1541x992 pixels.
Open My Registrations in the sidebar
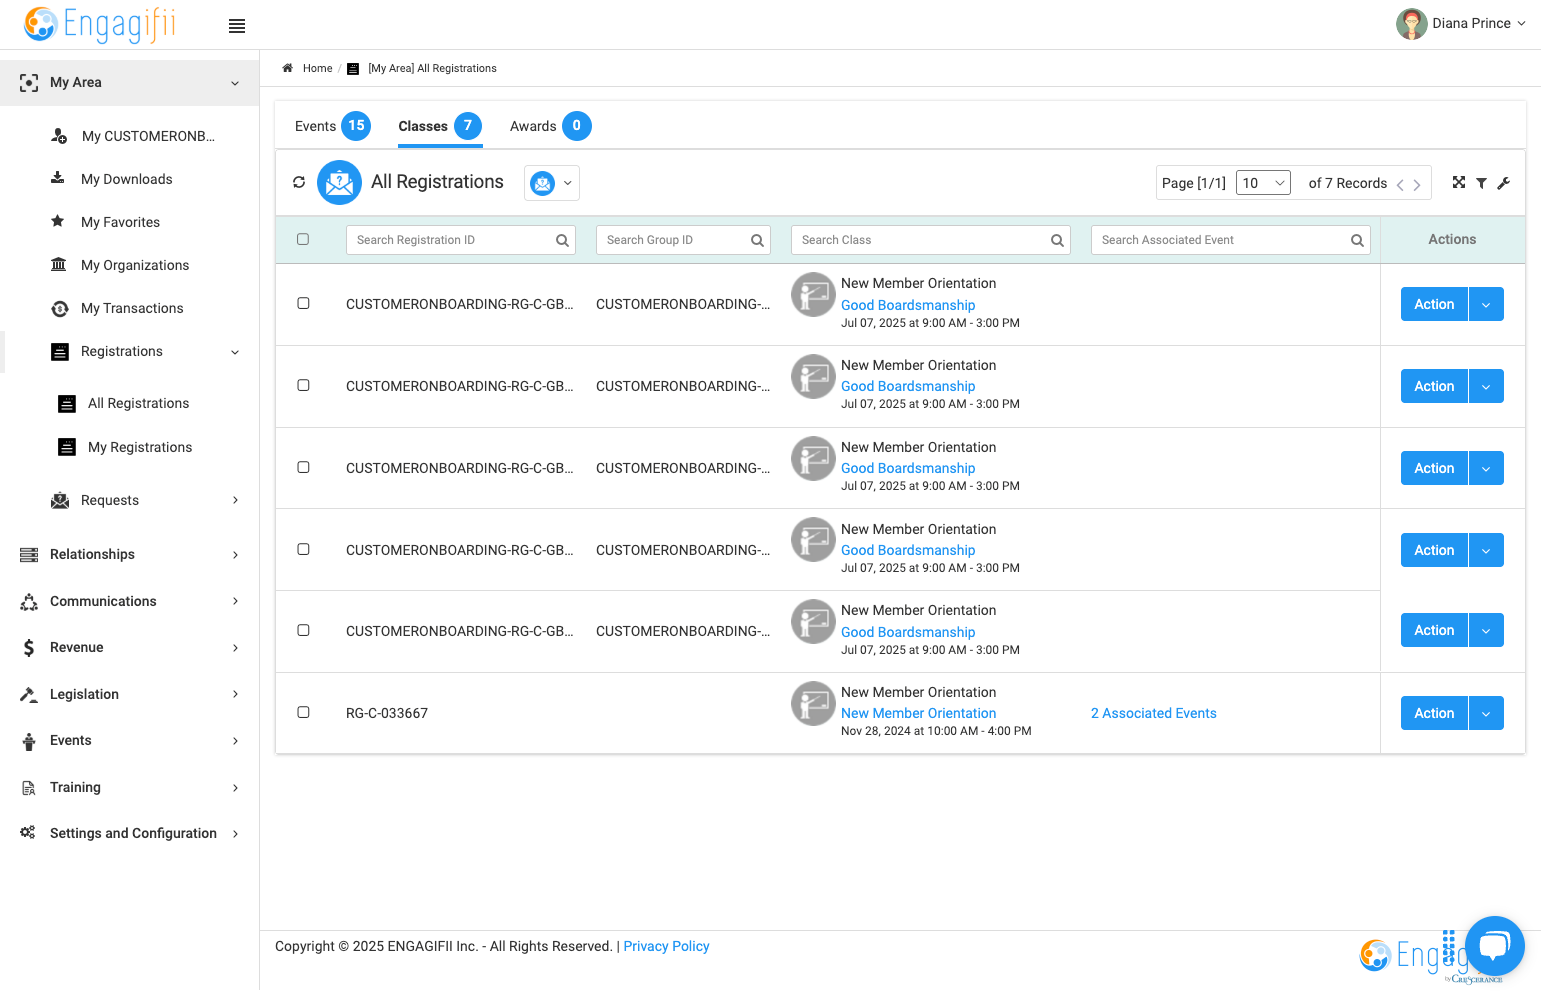click(x=140, y=447)
